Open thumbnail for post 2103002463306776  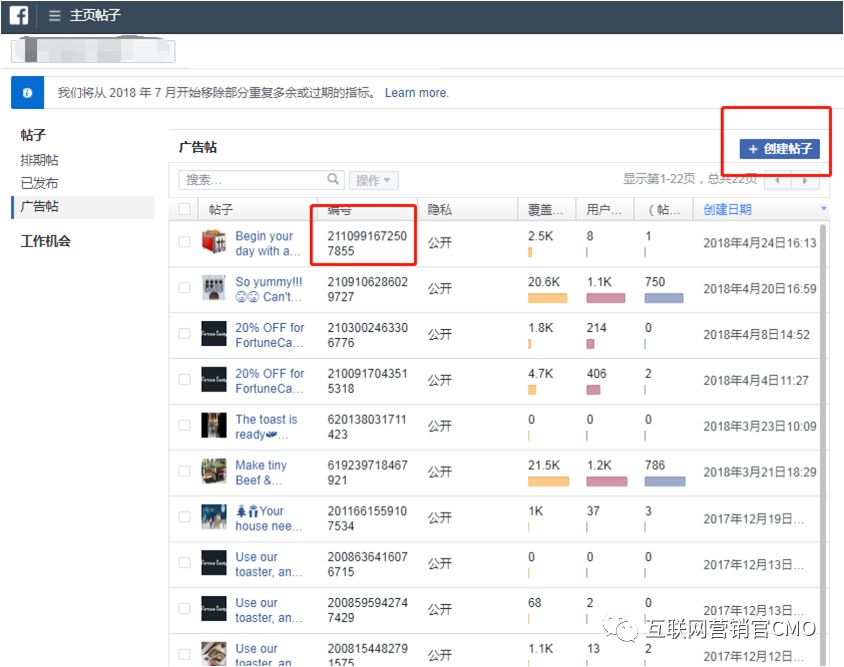click(x=214, y=334)
